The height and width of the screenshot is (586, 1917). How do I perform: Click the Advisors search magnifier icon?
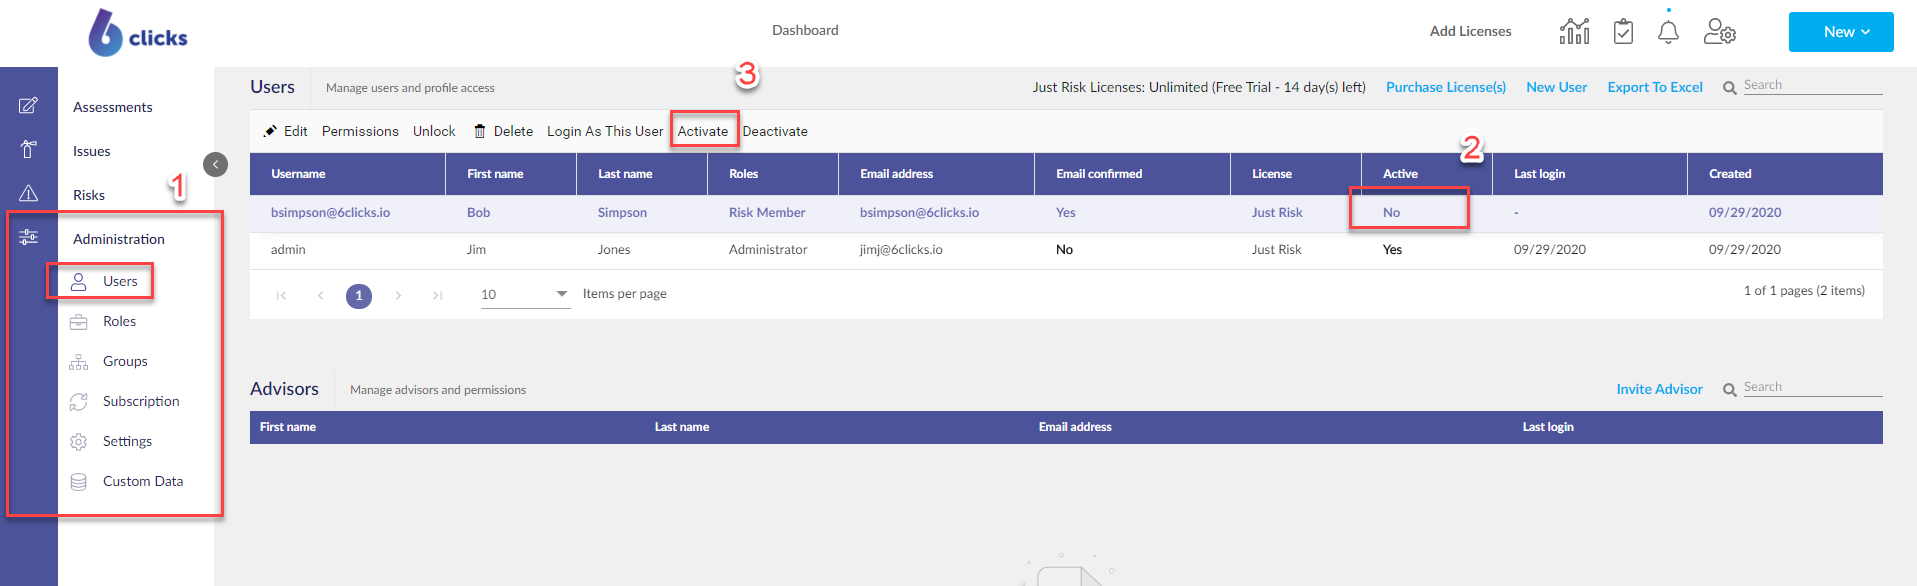(x=1729, y=390)
